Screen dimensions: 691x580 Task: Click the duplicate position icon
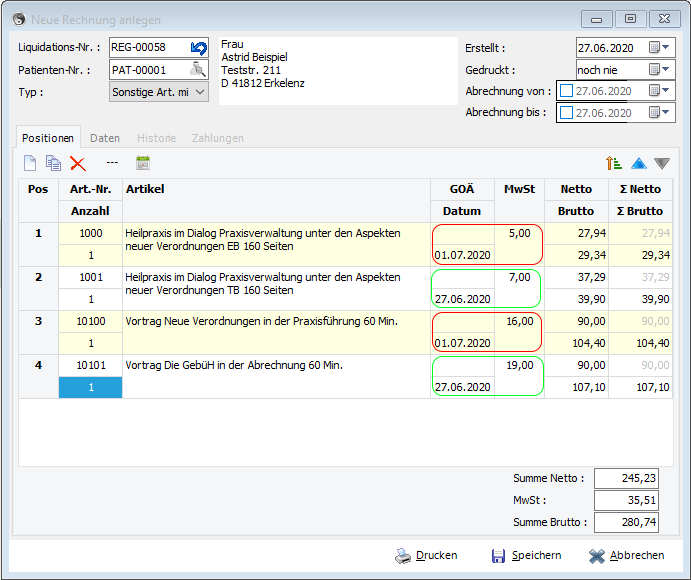click(53, 163)
